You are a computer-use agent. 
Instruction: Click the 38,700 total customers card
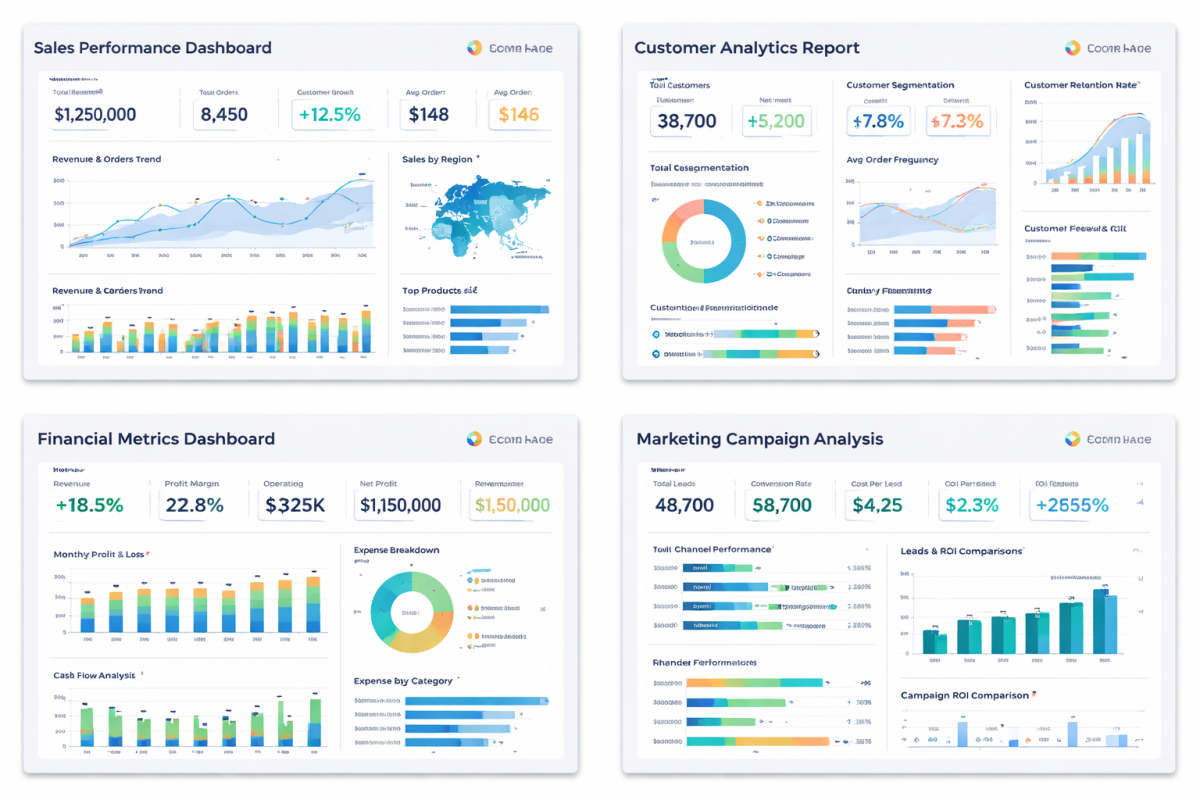pyautogui.click(x=687, y=121)
